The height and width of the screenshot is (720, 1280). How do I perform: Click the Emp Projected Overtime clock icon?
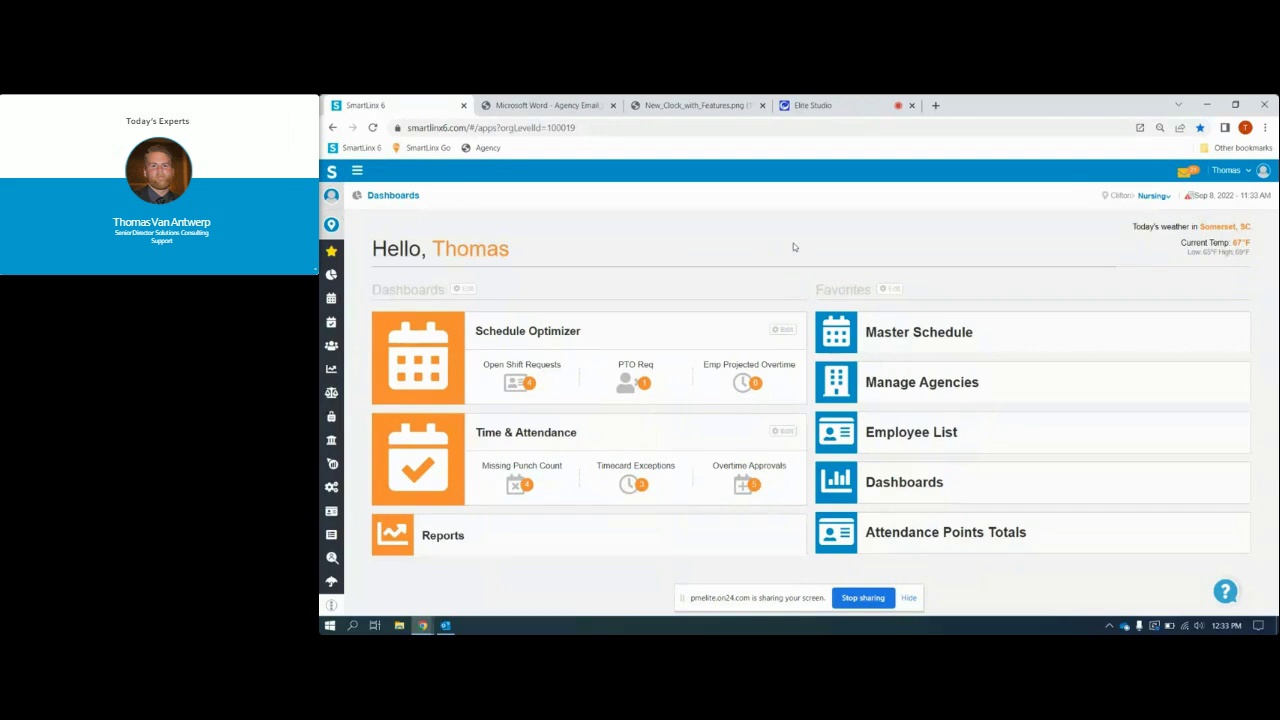747,383
